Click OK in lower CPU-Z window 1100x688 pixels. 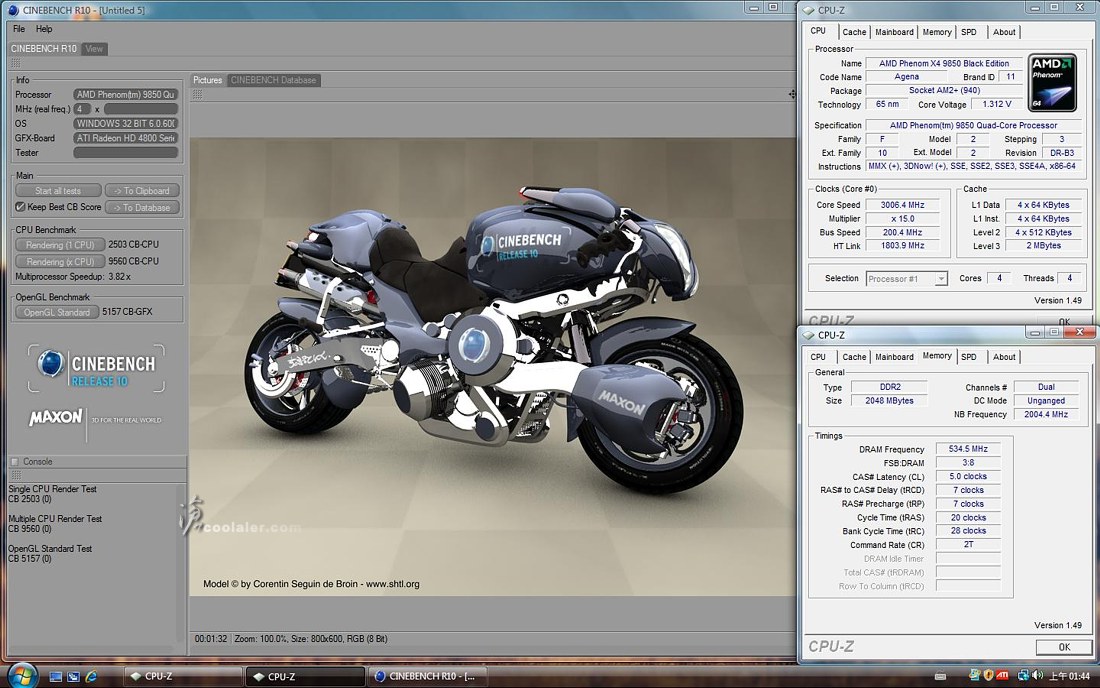1064,647
